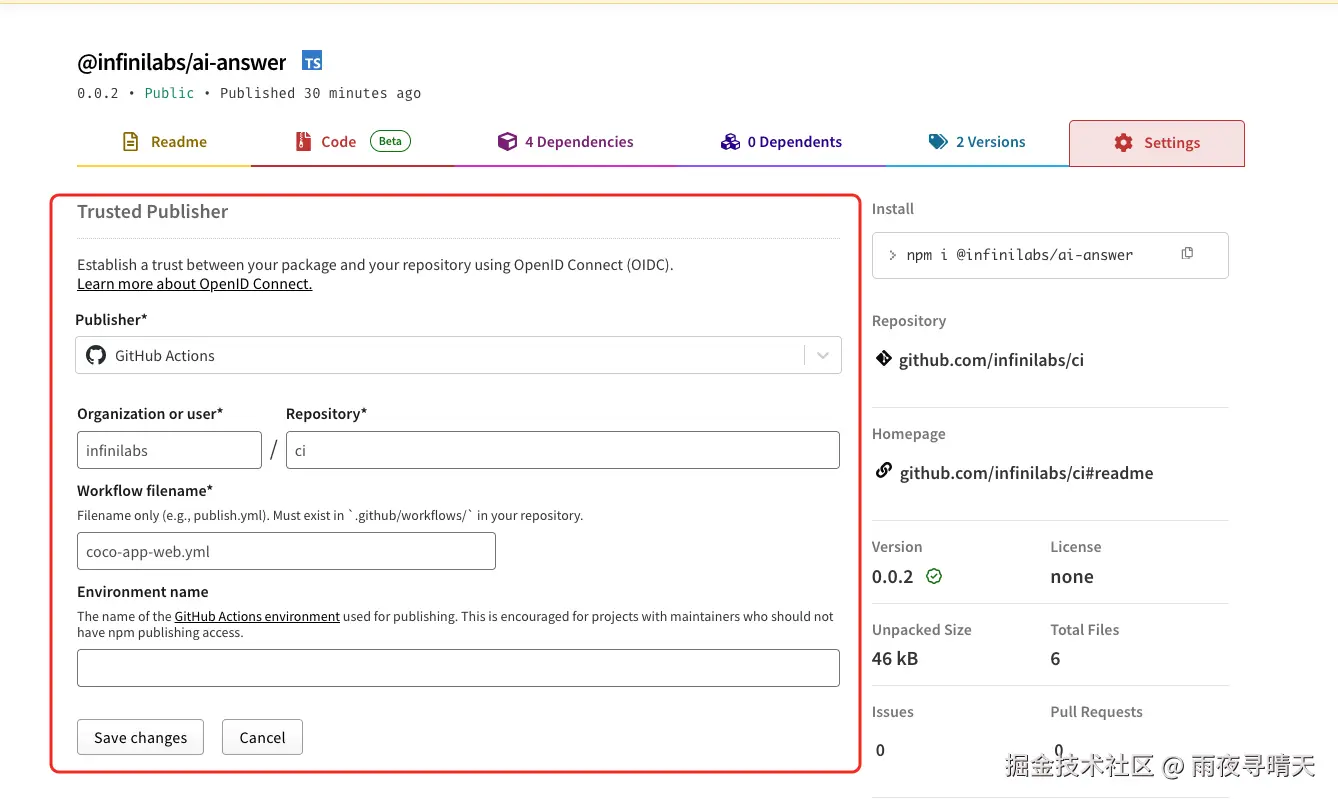Show the 2 Versions tab
Viewport: 1338px width, 802px height.
tap(977, 142)
